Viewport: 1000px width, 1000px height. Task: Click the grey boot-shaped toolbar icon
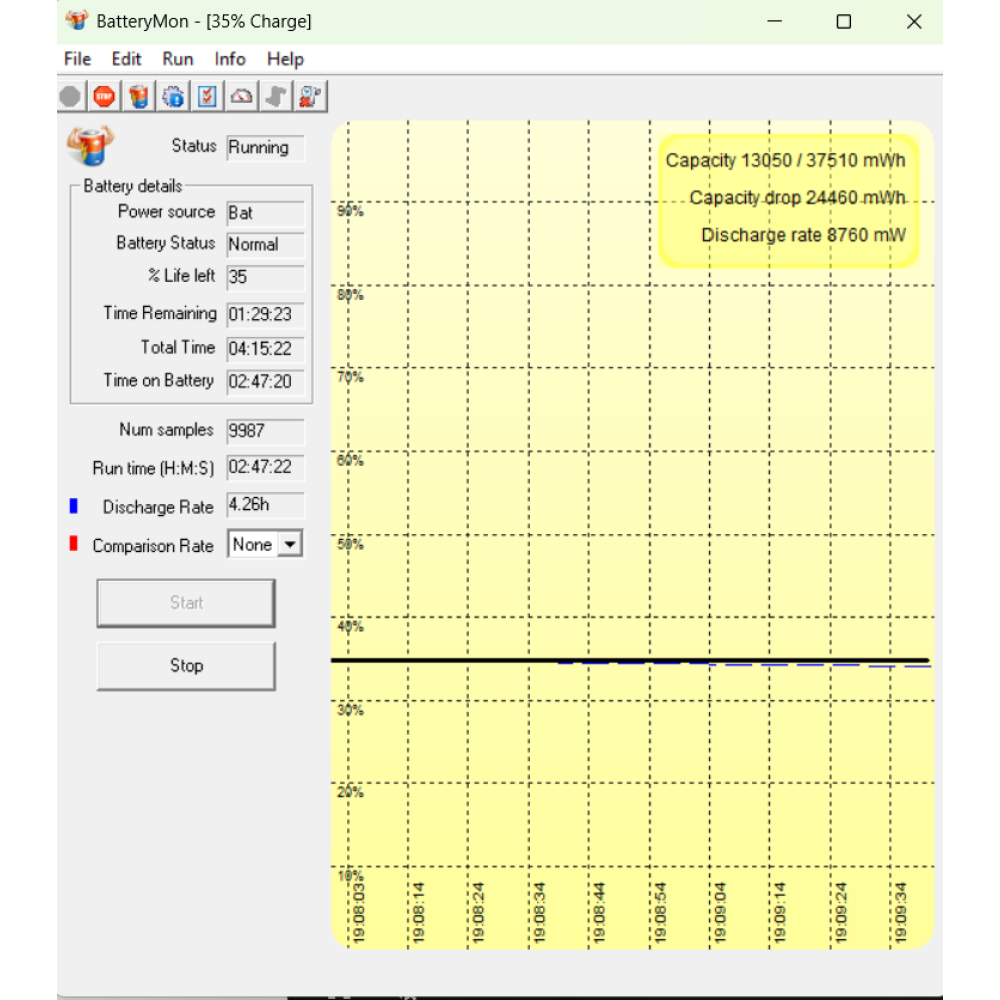coord(276,97)
